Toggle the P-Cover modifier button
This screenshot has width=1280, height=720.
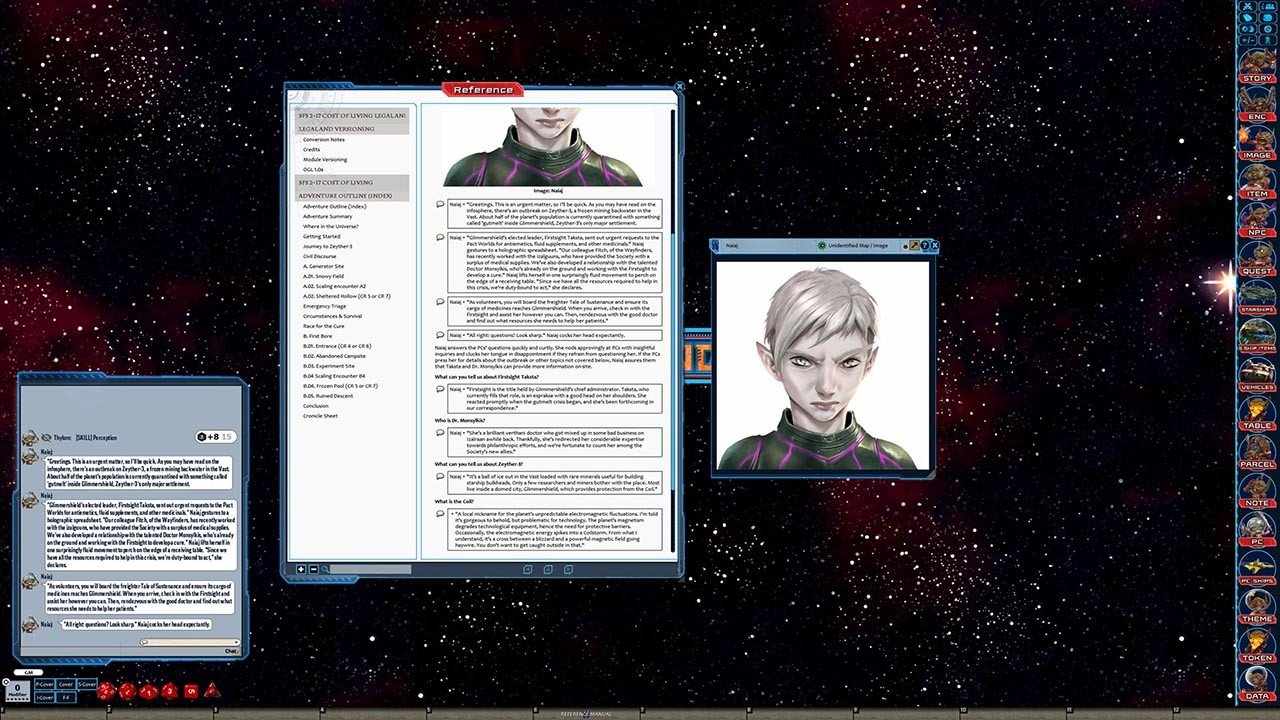pos(44,685)
